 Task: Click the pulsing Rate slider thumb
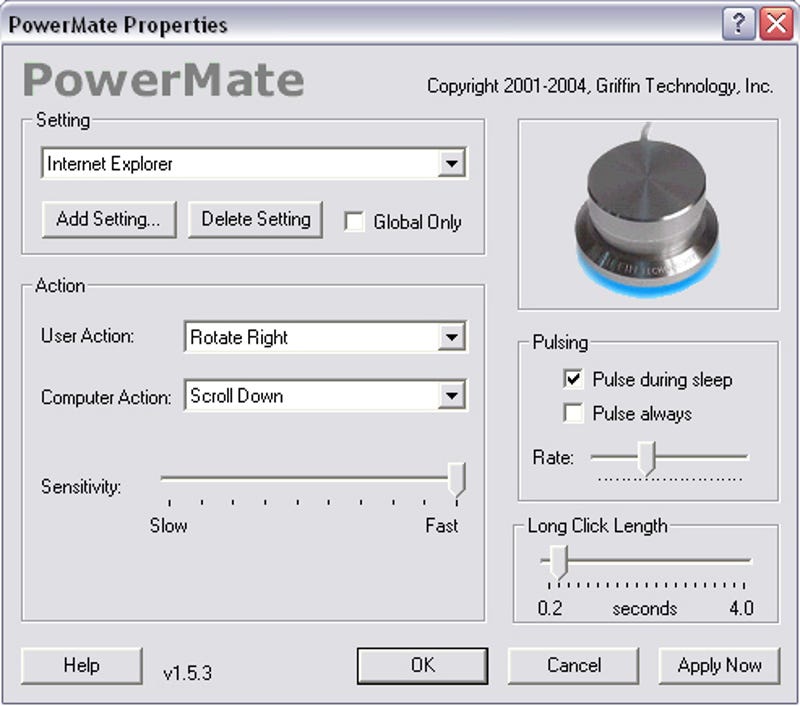pyautogui.click(x=647, y=459)
